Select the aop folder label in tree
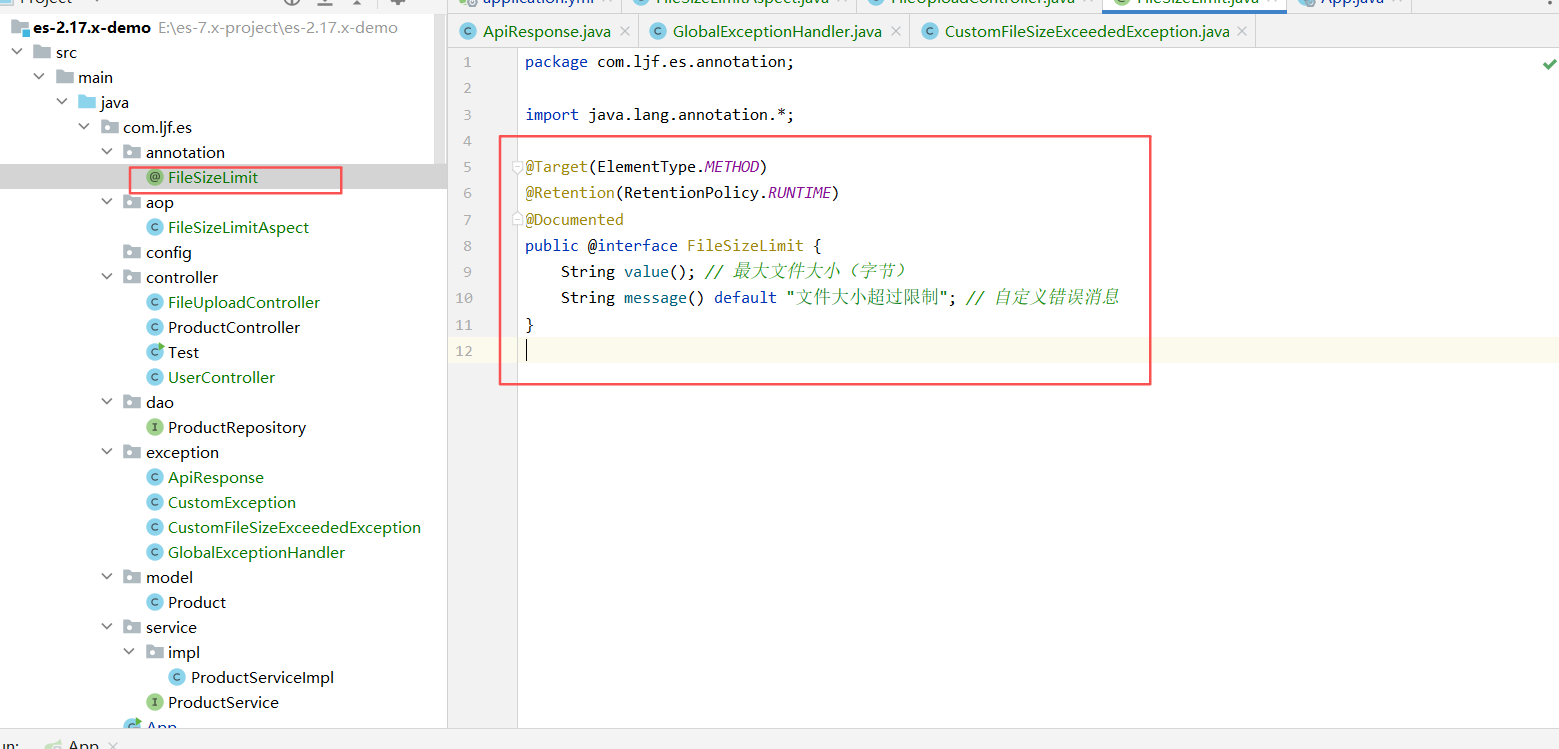 tap(160, 202)
